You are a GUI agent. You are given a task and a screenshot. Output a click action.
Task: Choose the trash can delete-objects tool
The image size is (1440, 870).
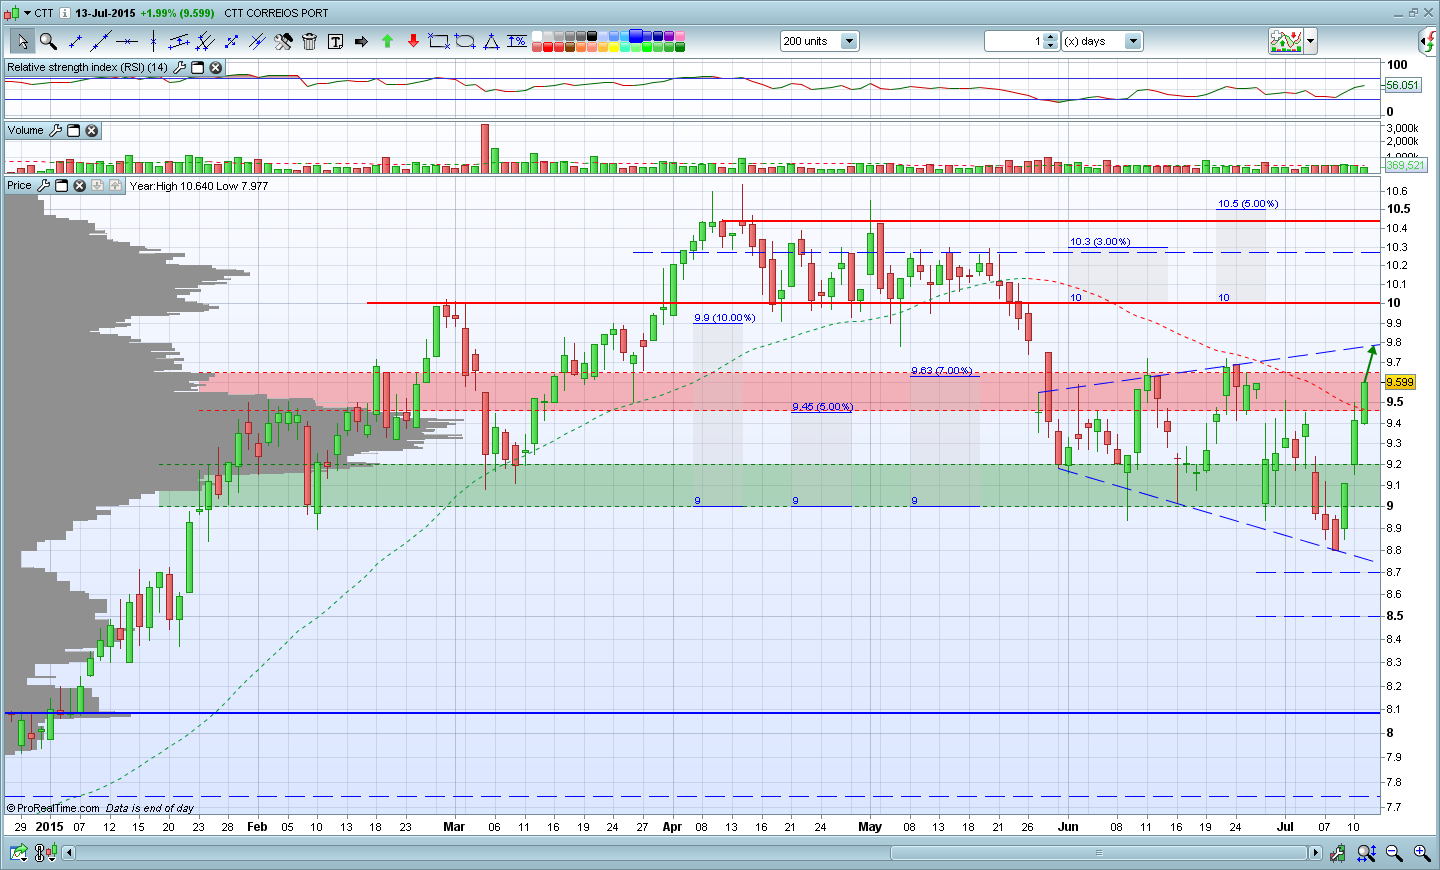[309, 41]
